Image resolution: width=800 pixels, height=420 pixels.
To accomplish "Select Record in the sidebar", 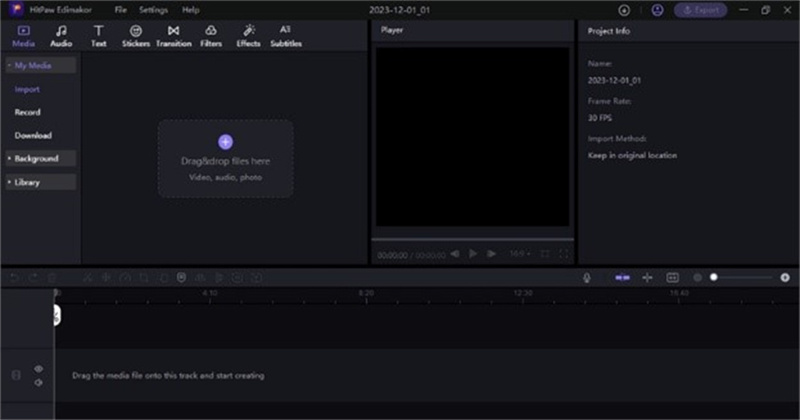I will tap(28, 112).
